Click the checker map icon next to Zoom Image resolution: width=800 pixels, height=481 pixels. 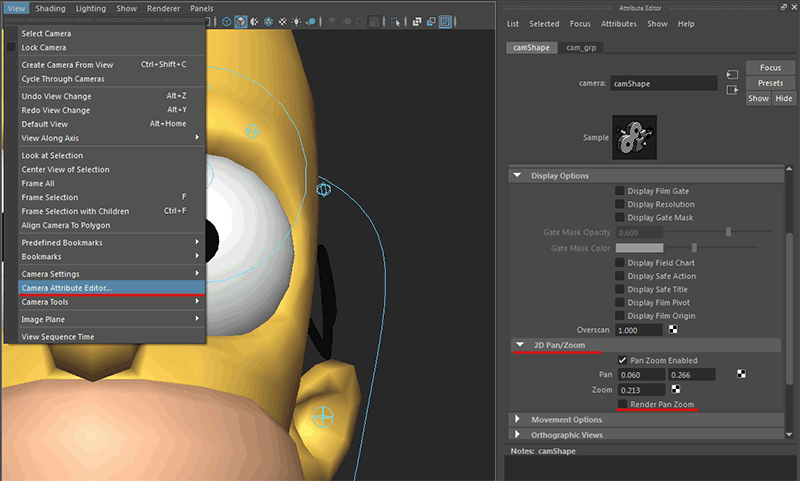tap(677, 390)
